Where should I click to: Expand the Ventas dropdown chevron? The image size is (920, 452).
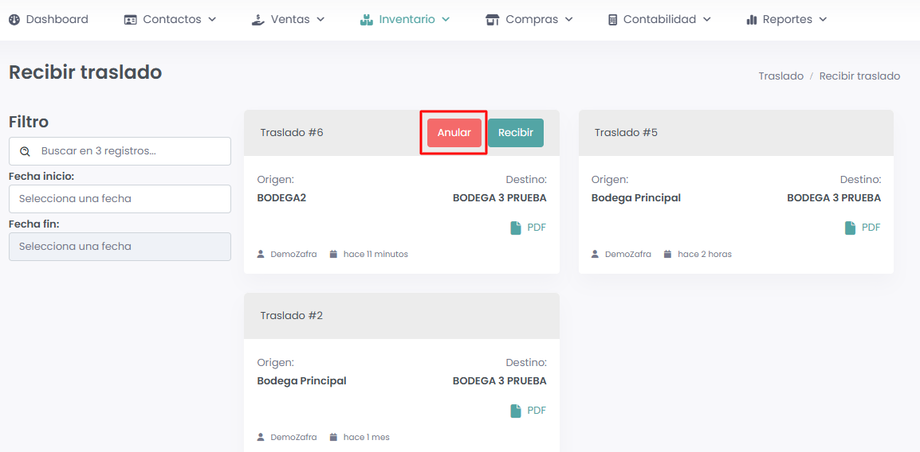tap(320, 20)
